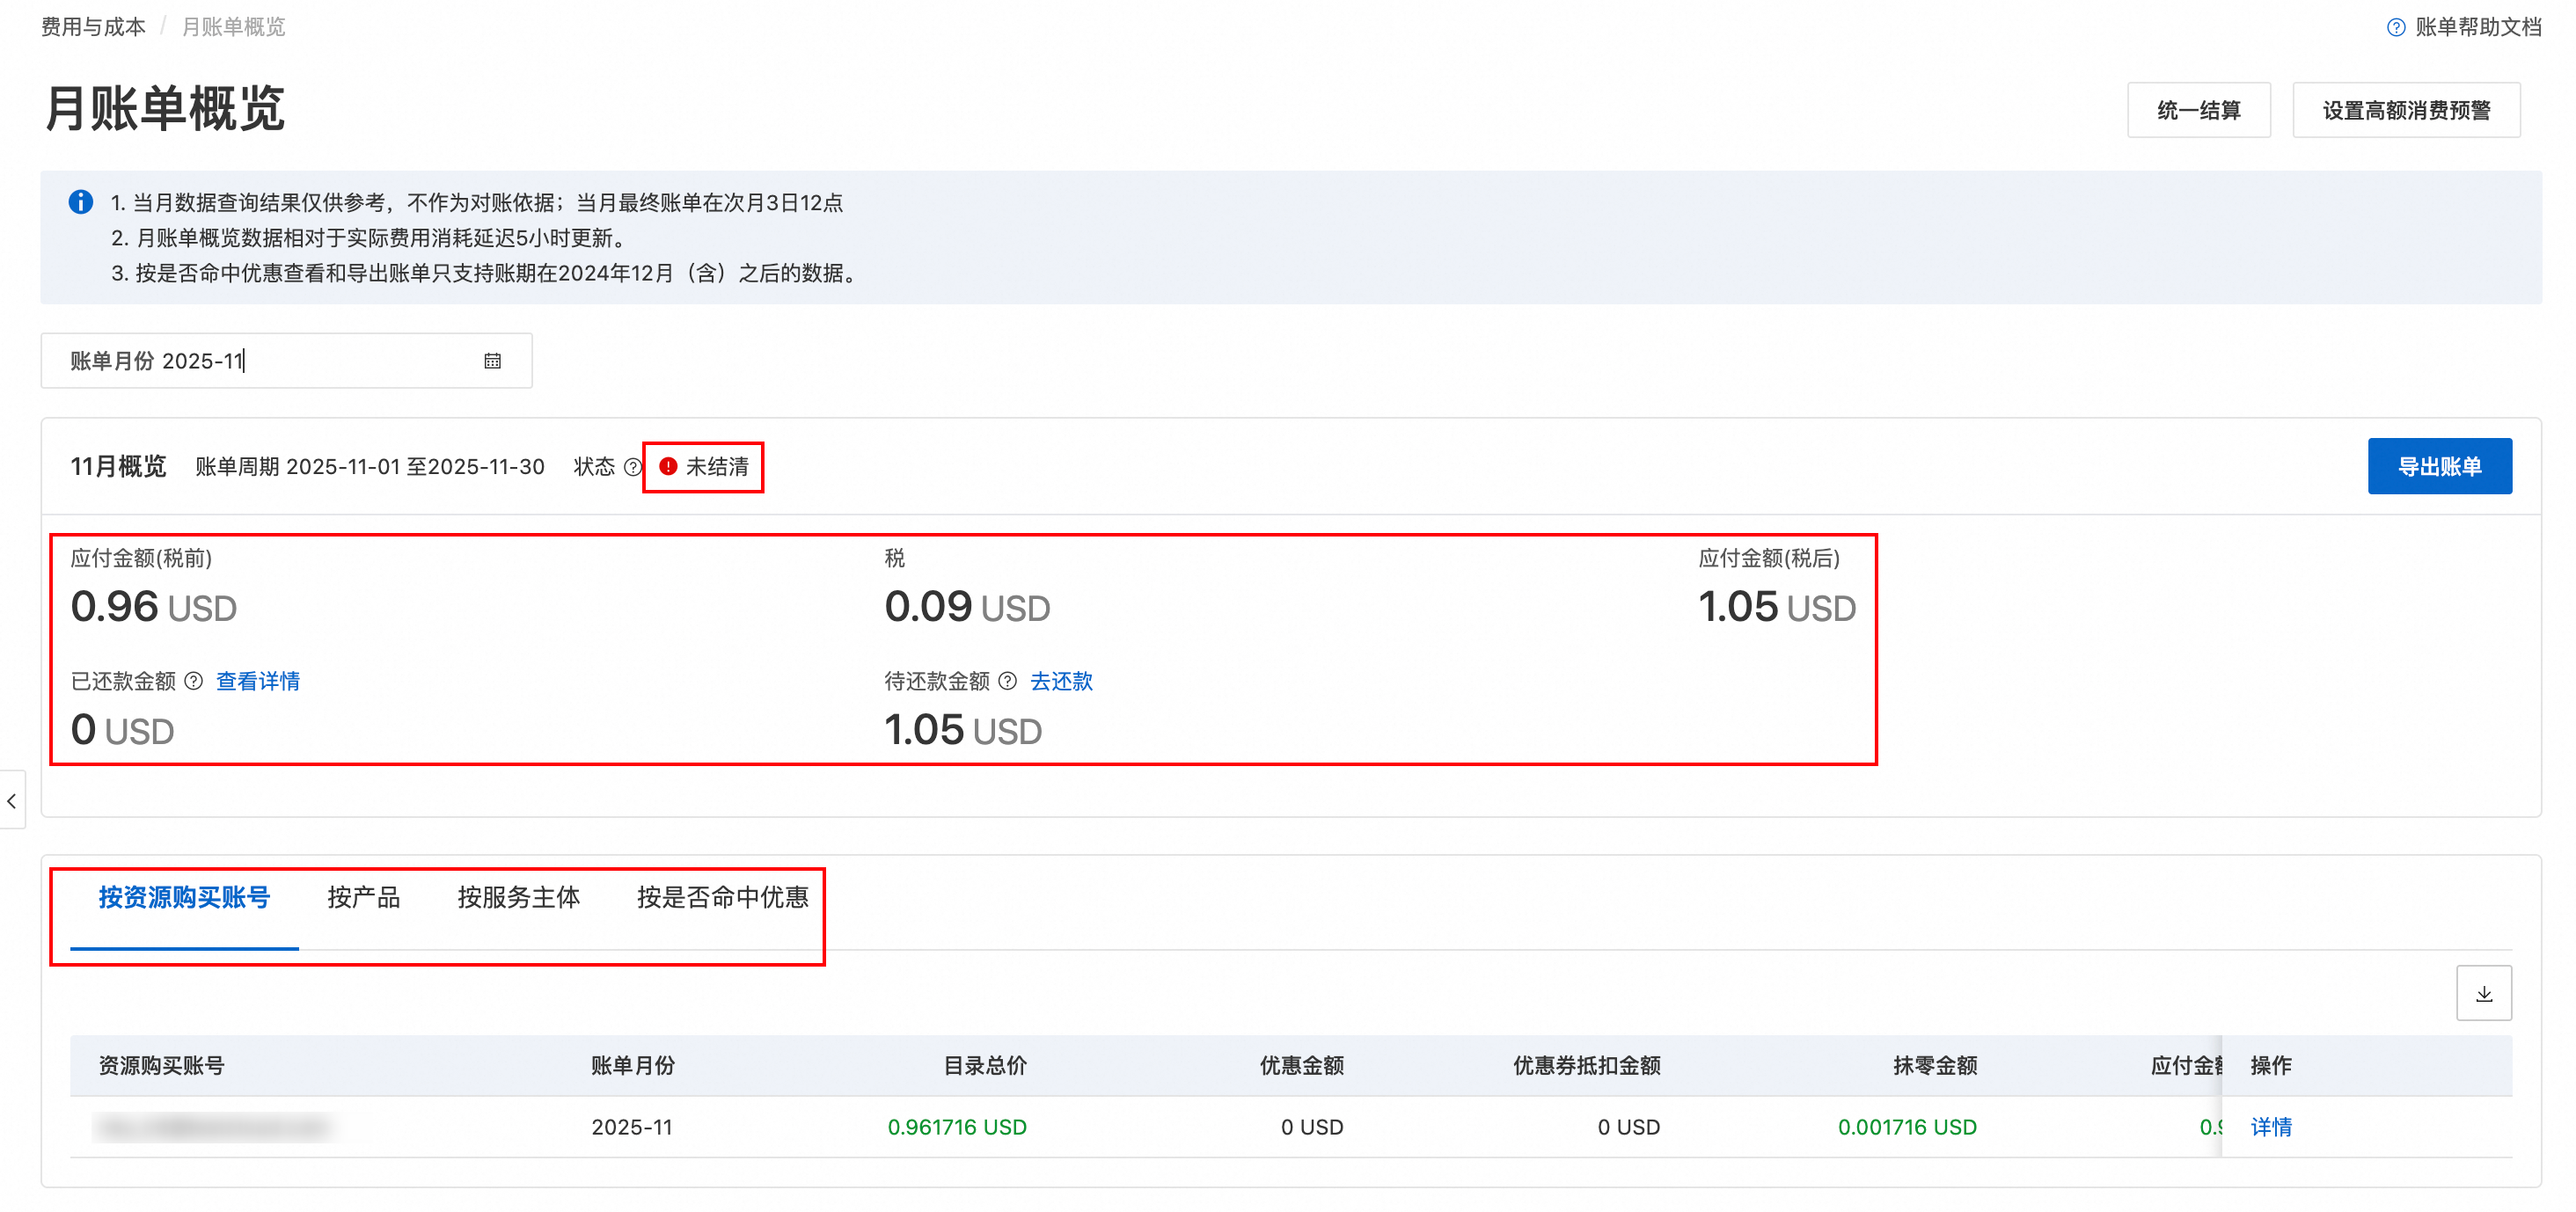Click the help icon beside 已还款金额
The height and width of the screenshot is (1212, 2576).
[x=194, y=681]
